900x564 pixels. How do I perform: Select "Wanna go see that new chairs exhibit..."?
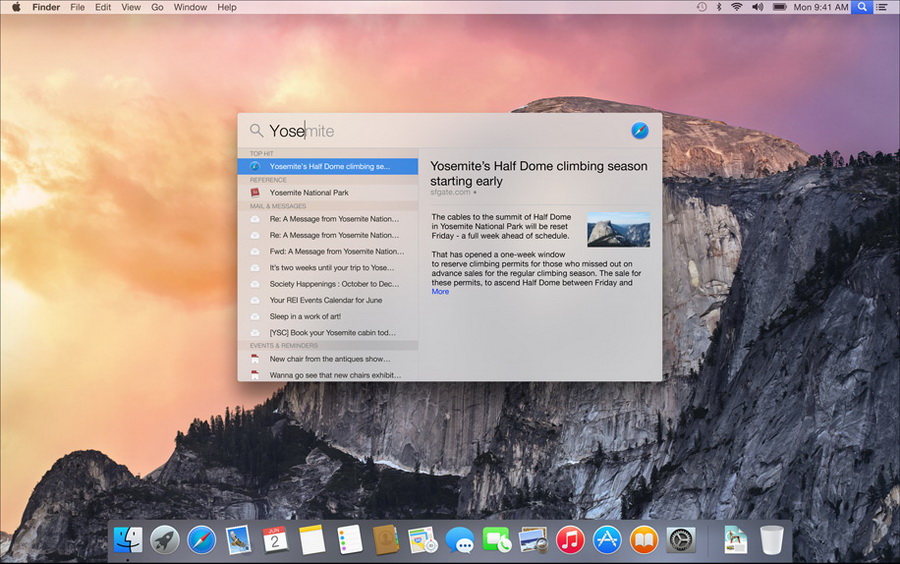328,375
